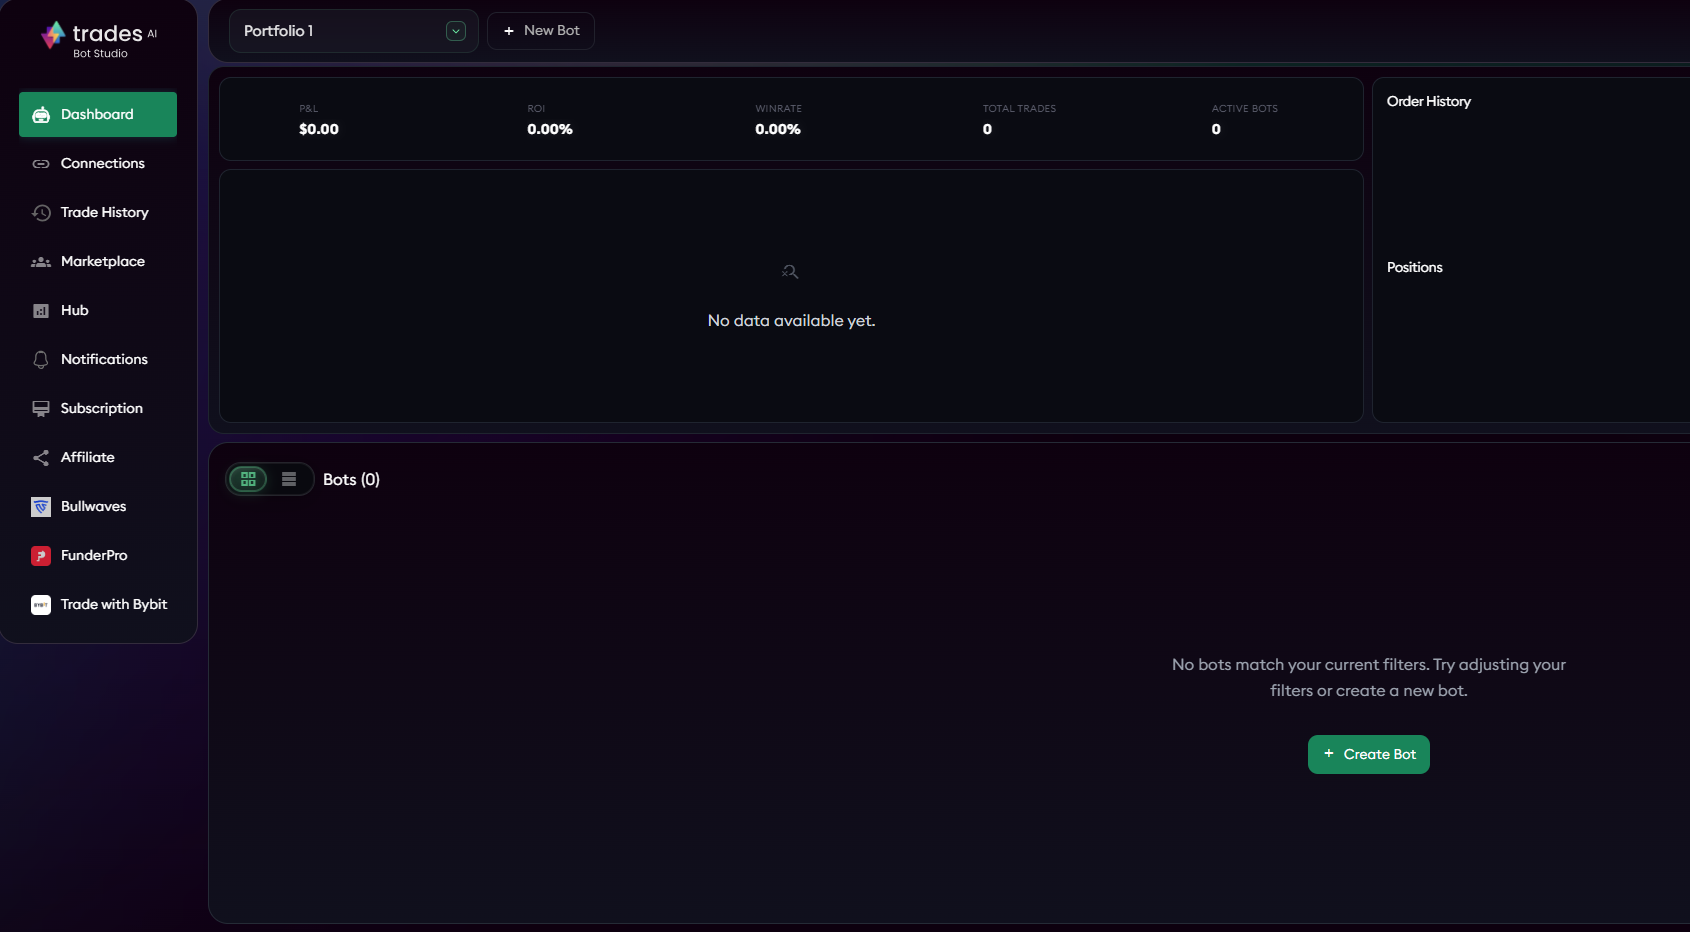Image resolution: width=1690 pixels, height=932 pixels.
Task: Click the Affiliate share icon
Action: point(41,458)
